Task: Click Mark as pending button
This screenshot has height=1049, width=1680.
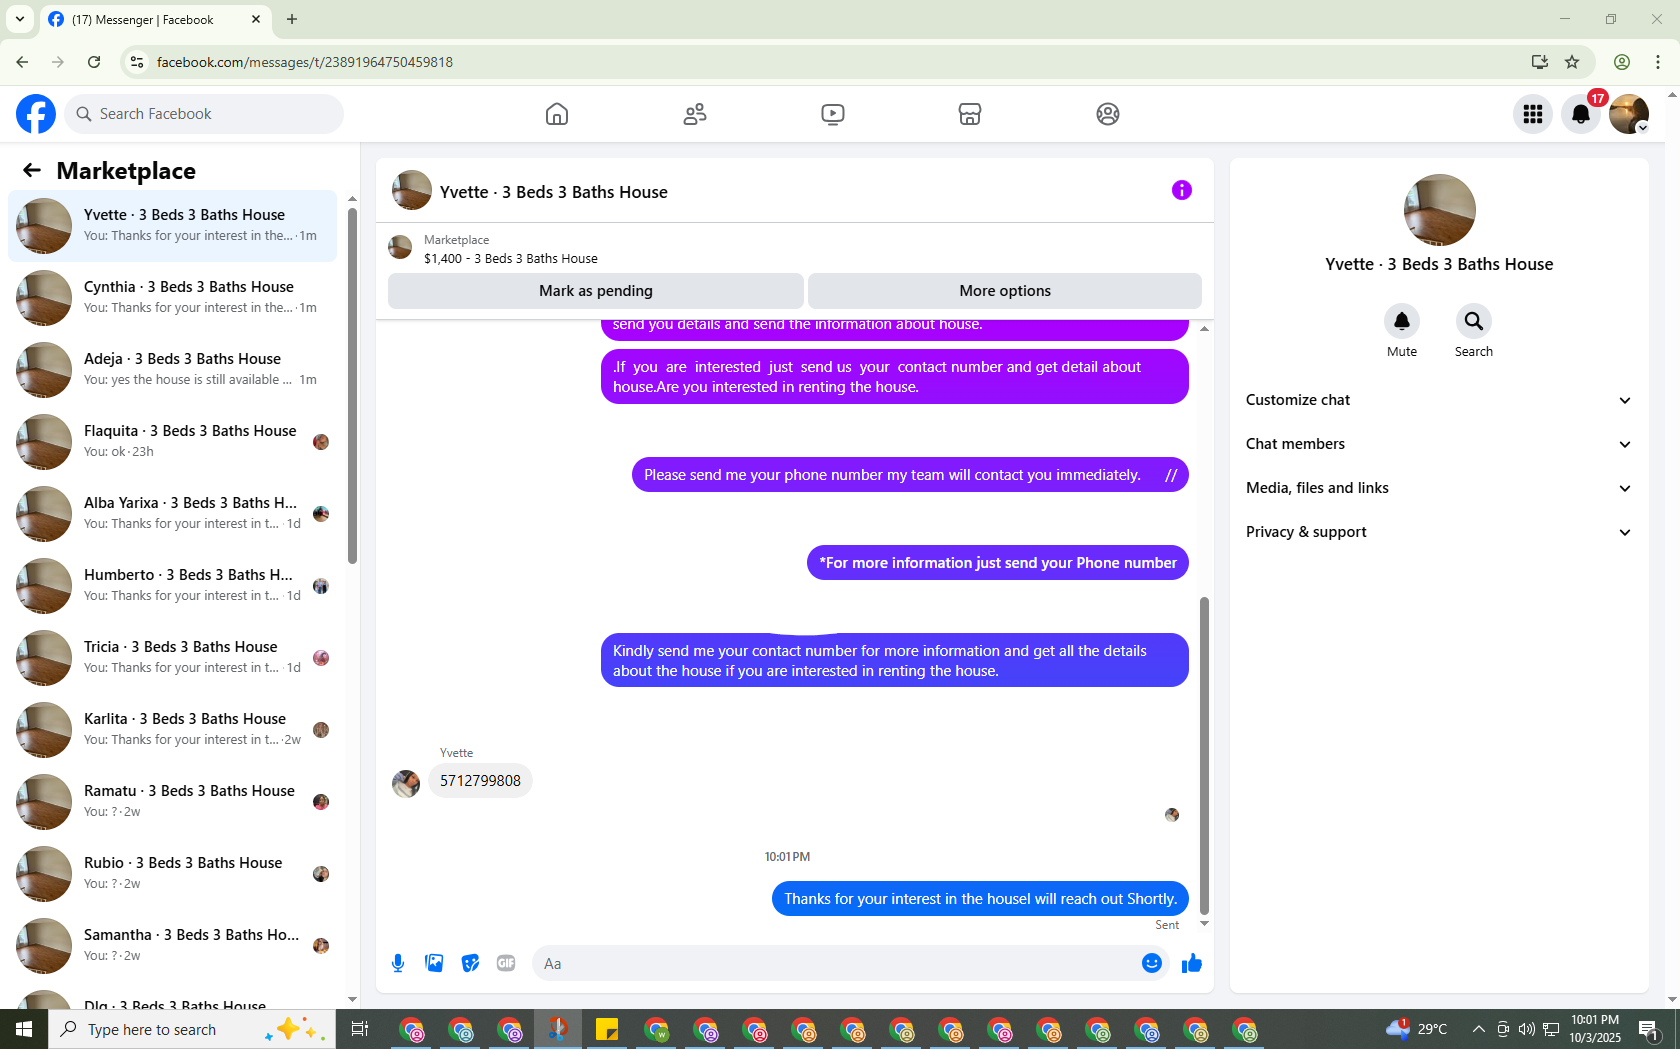Action: [x=596, y=291]
